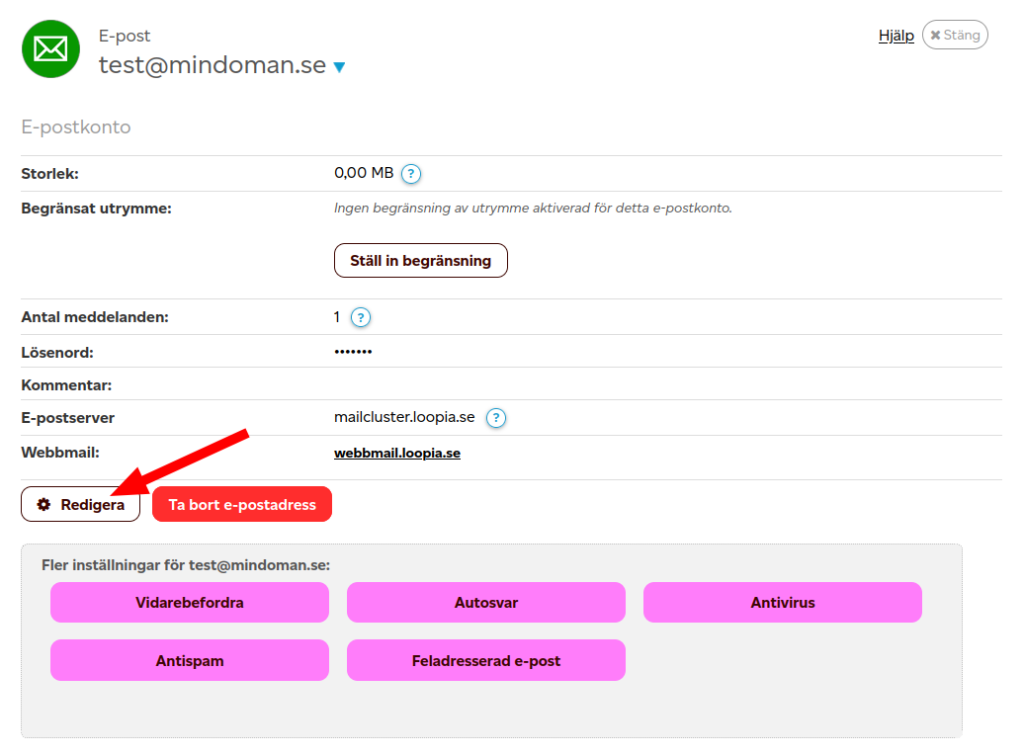1024x755 pixels.
Task: Open the Hjälp link
Action: [x=895, y=35]
